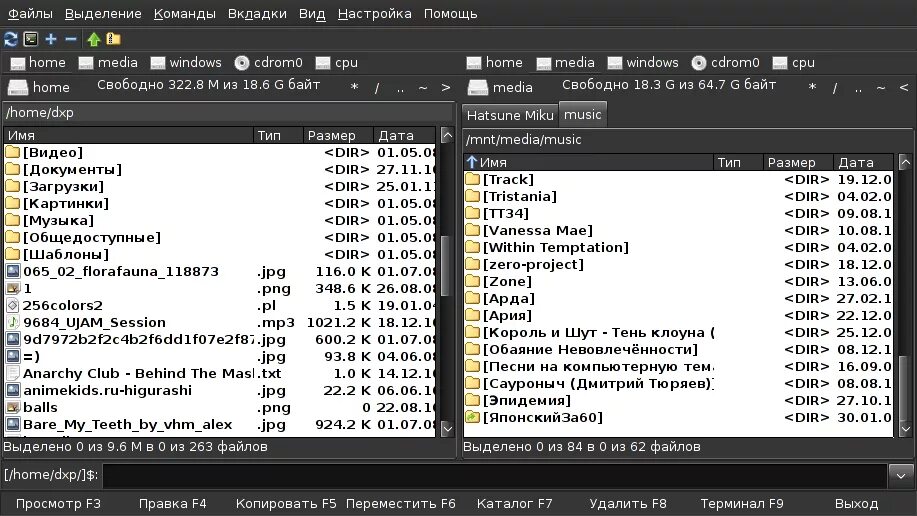Viewport: 917px width, 516px height.
Task: Select home drive button in left panel
Action: click(x=38, y=63)
